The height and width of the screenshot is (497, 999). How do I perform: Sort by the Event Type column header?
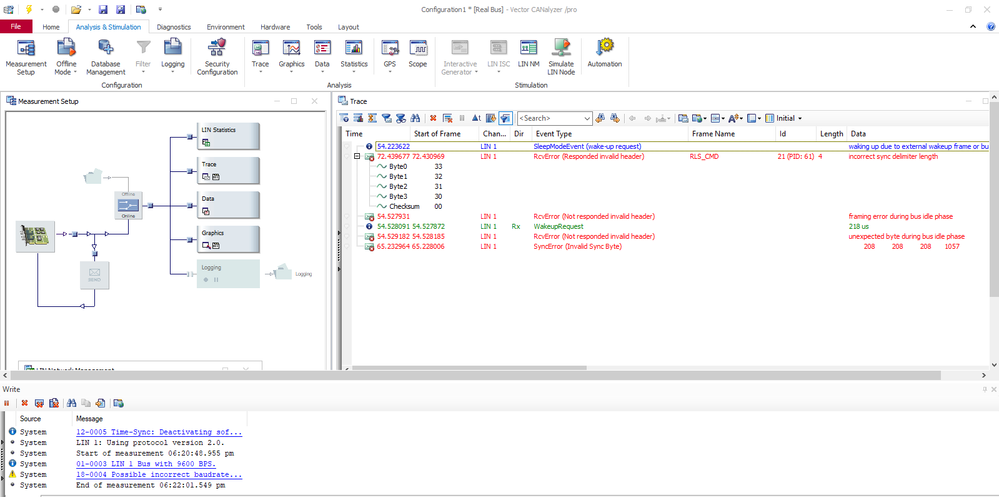coord(610,134)
